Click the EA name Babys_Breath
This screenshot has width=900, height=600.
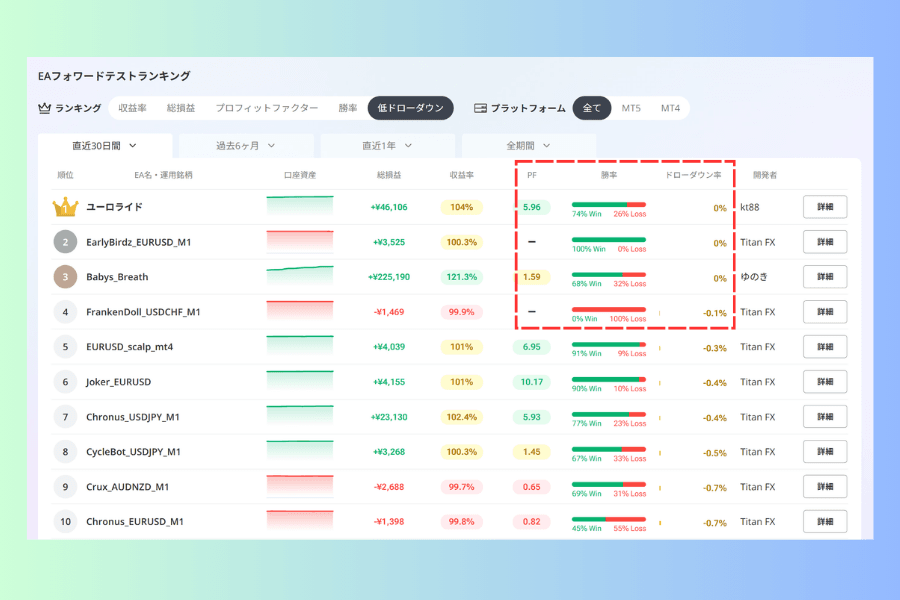[x=117, y=277]
